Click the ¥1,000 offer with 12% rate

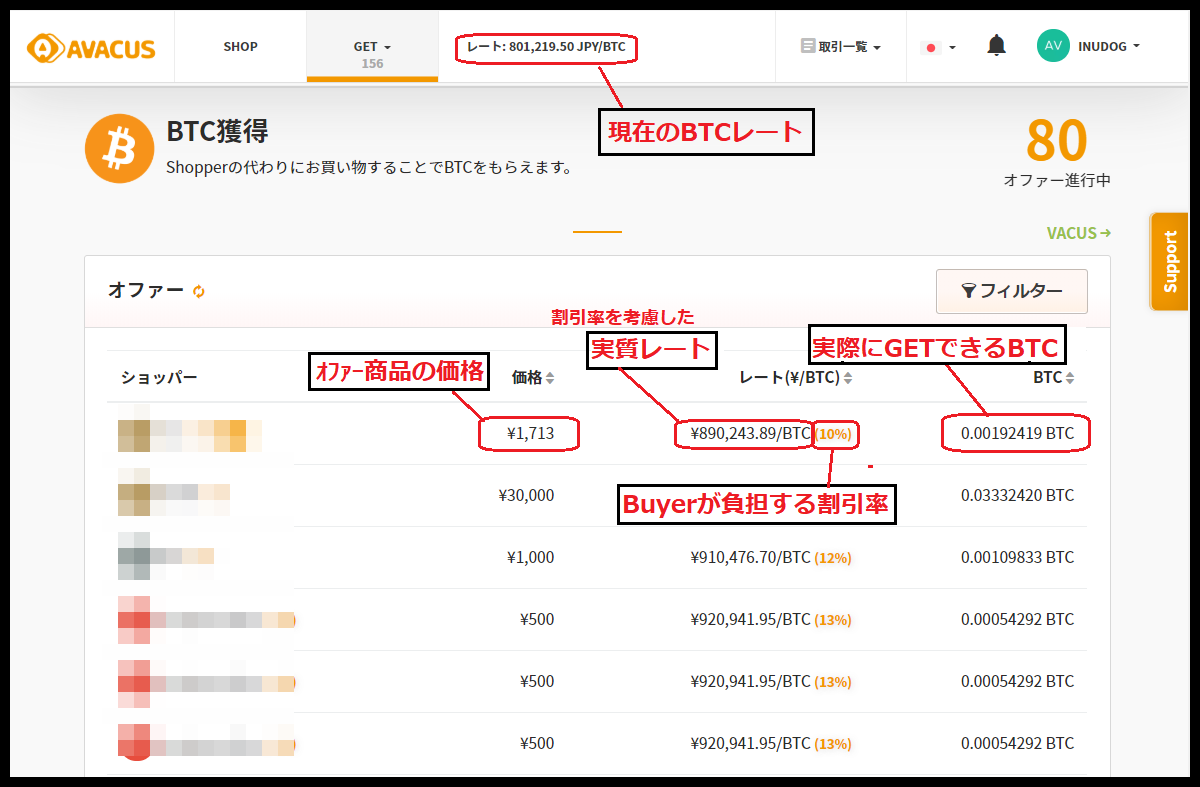point(596,558)
